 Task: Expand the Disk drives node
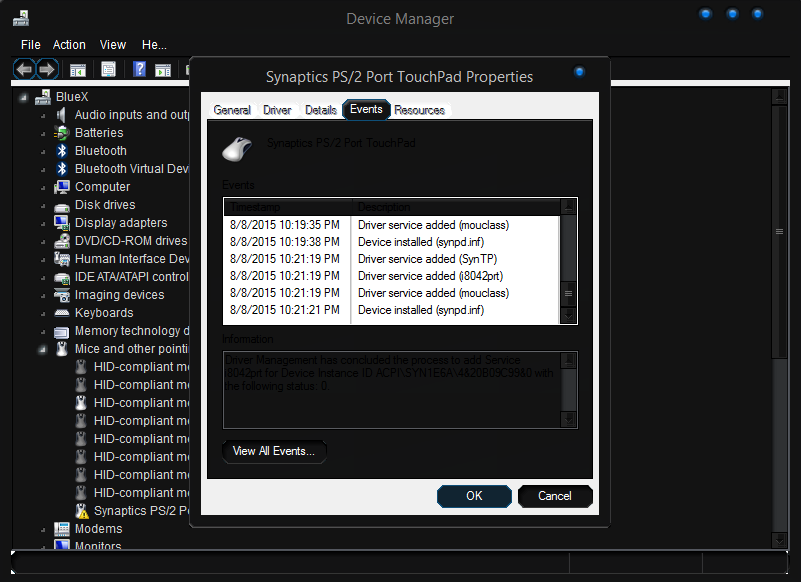tap(43, 205)
